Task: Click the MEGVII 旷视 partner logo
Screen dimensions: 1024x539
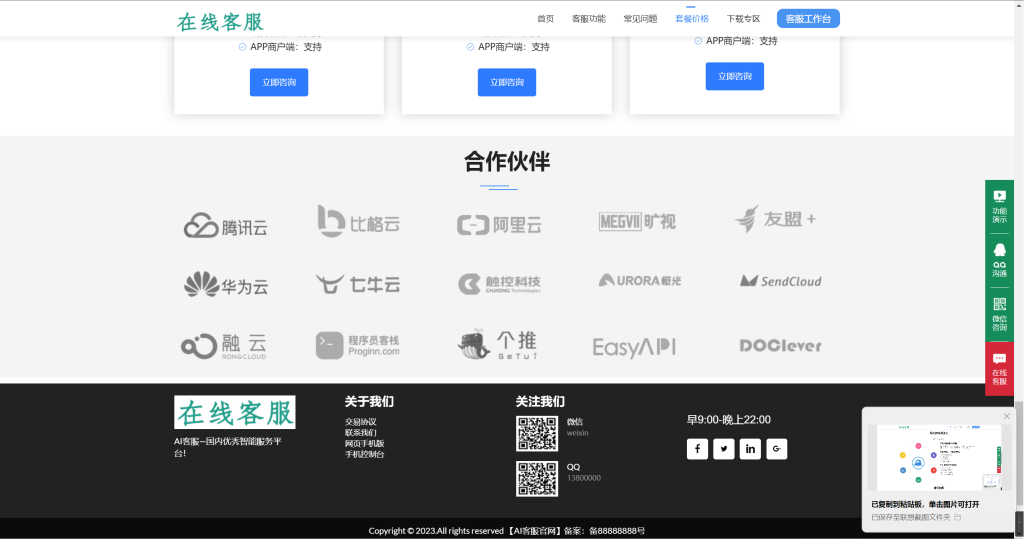Action: tap(637, 221)
